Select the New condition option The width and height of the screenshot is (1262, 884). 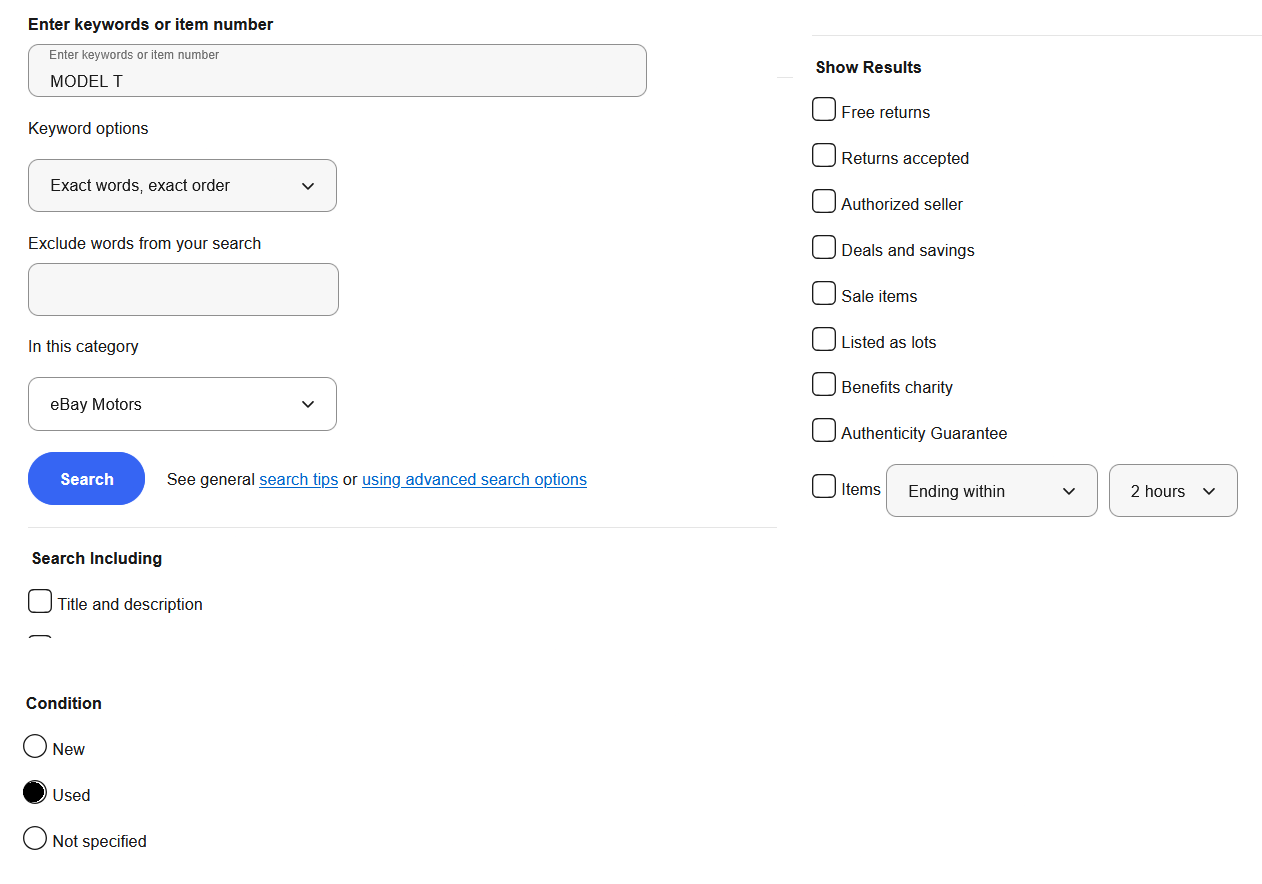(x=35, y=747)
